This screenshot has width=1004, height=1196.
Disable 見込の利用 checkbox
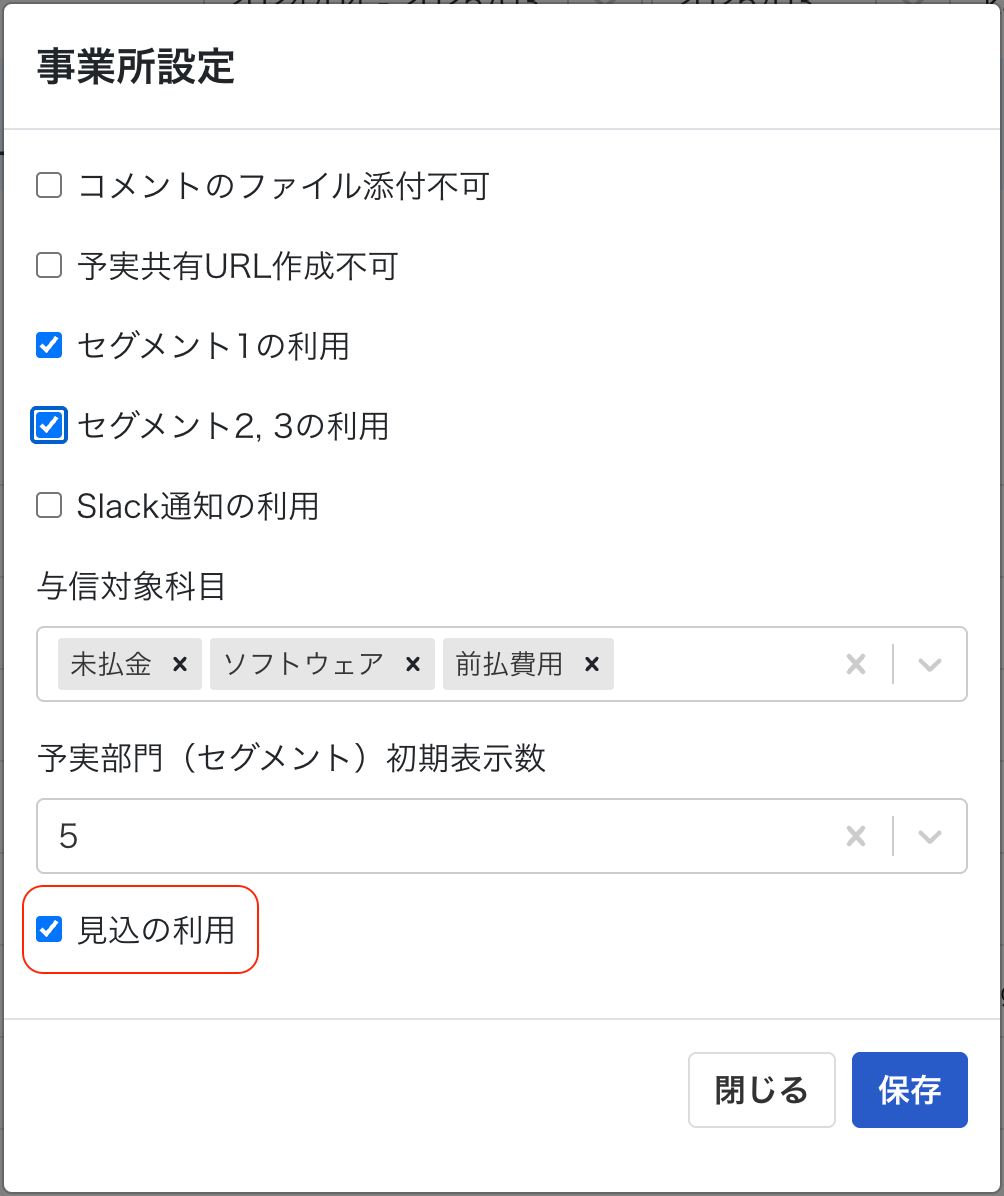49,930
